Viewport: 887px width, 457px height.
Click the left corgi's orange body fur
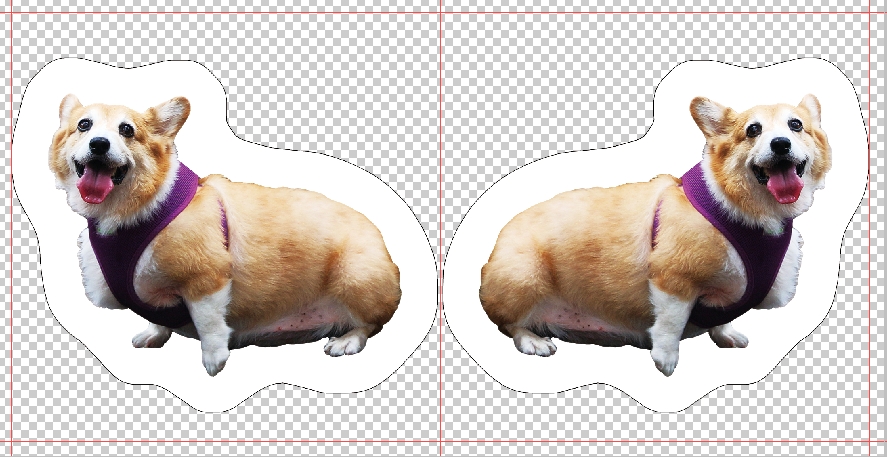tap(300, 250)
